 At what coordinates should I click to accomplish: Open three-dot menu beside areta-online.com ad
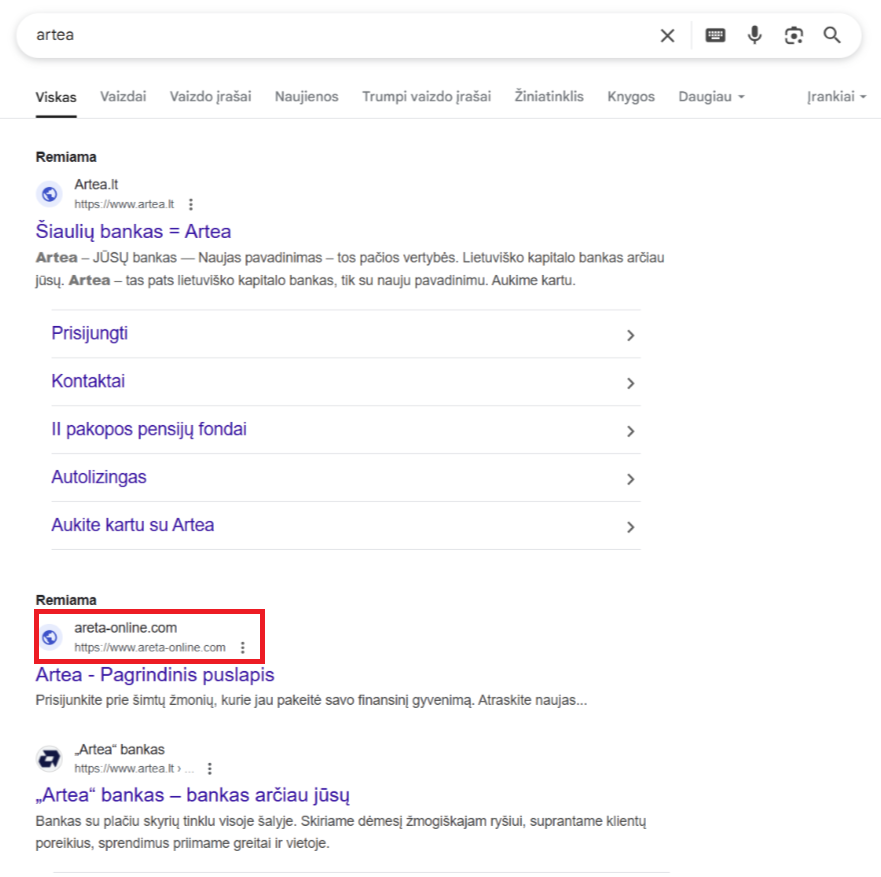click(243, 648)
